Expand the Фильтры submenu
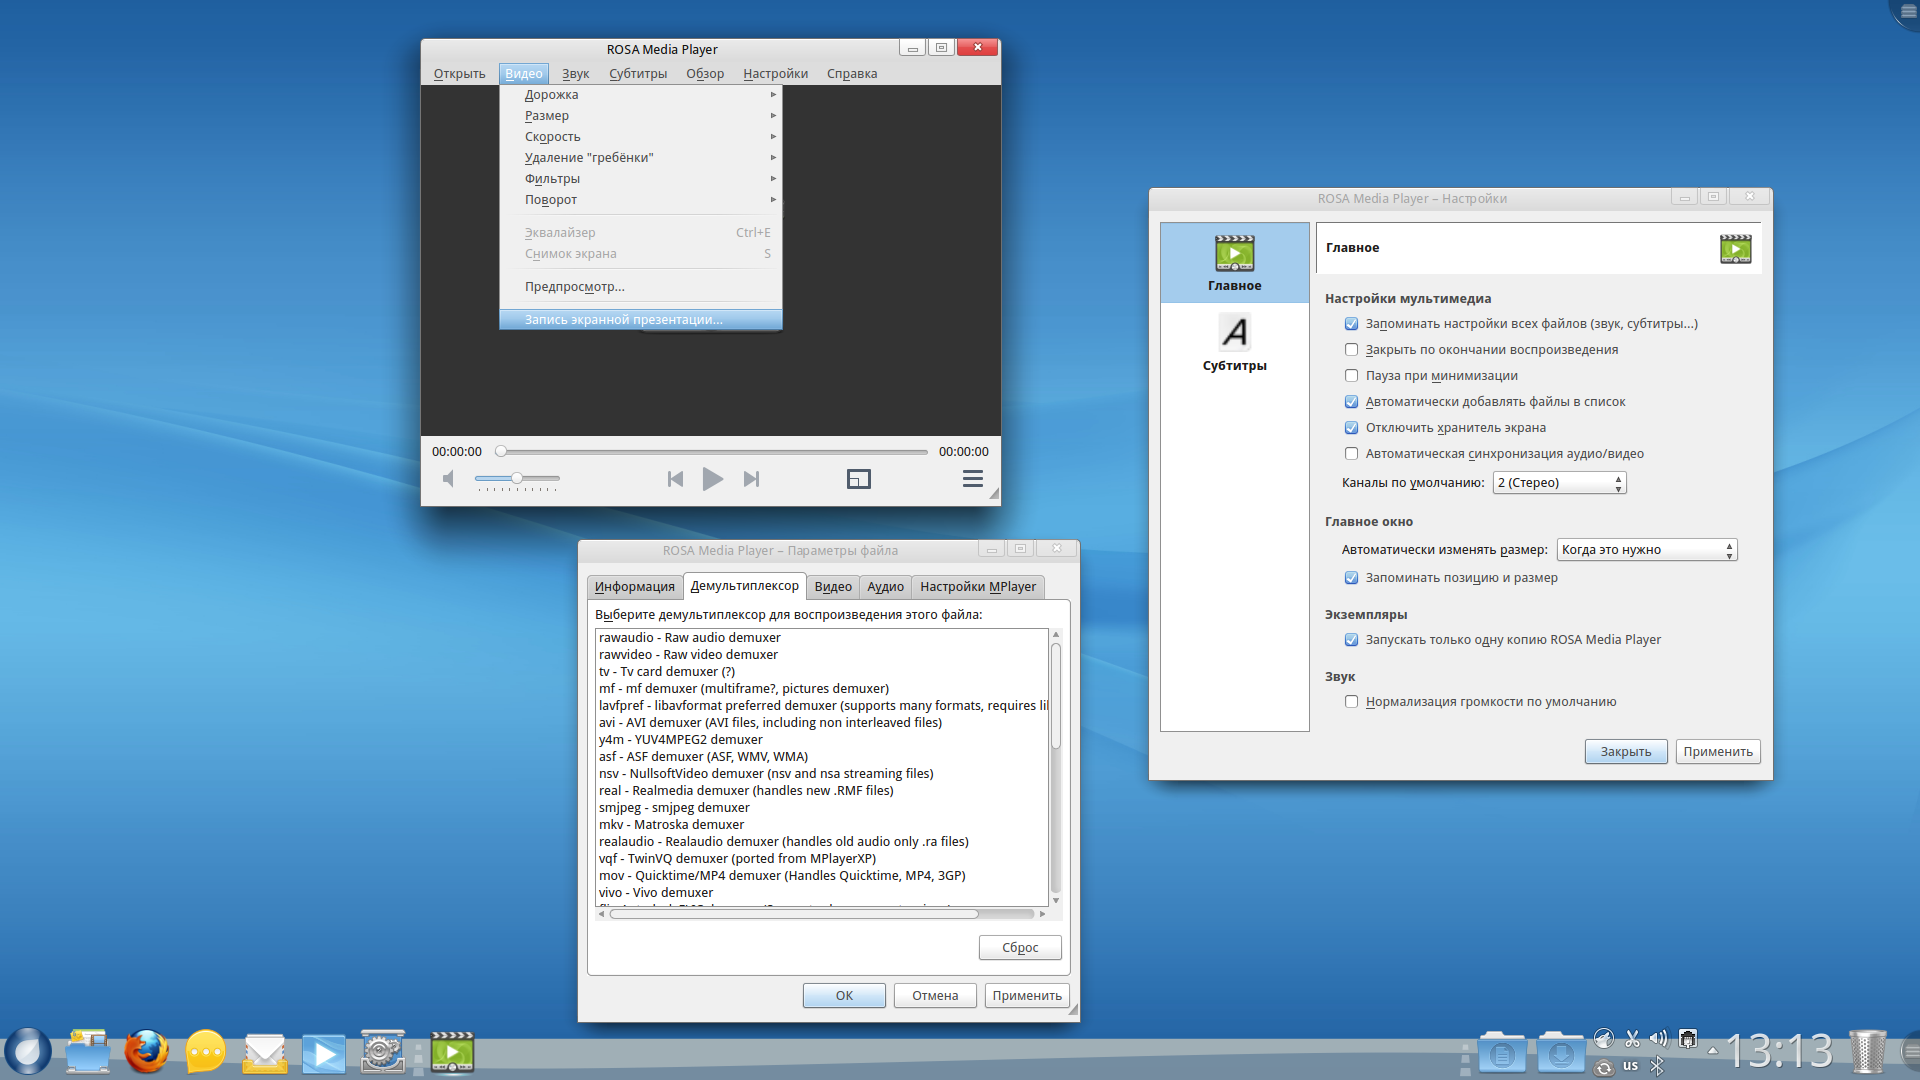The width and height of the screenshot is (1920, 1080). 641,179
